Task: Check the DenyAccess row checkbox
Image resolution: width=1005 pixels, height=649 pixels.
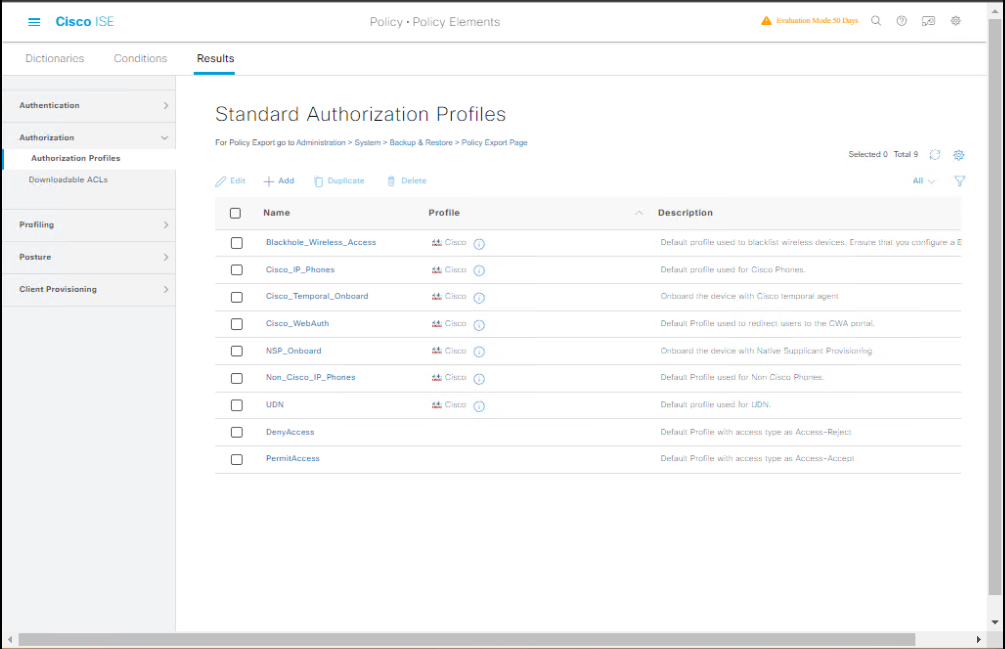Action: point(237,432)
